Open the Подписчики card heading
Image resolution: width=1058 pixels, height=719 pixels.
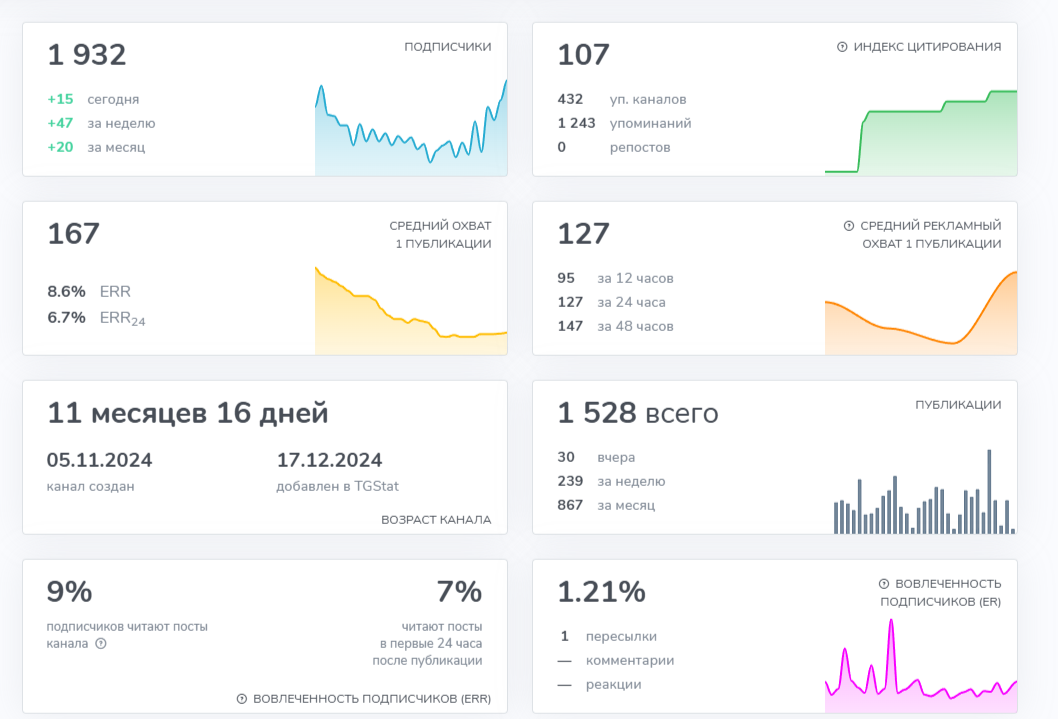click(447, 47)
